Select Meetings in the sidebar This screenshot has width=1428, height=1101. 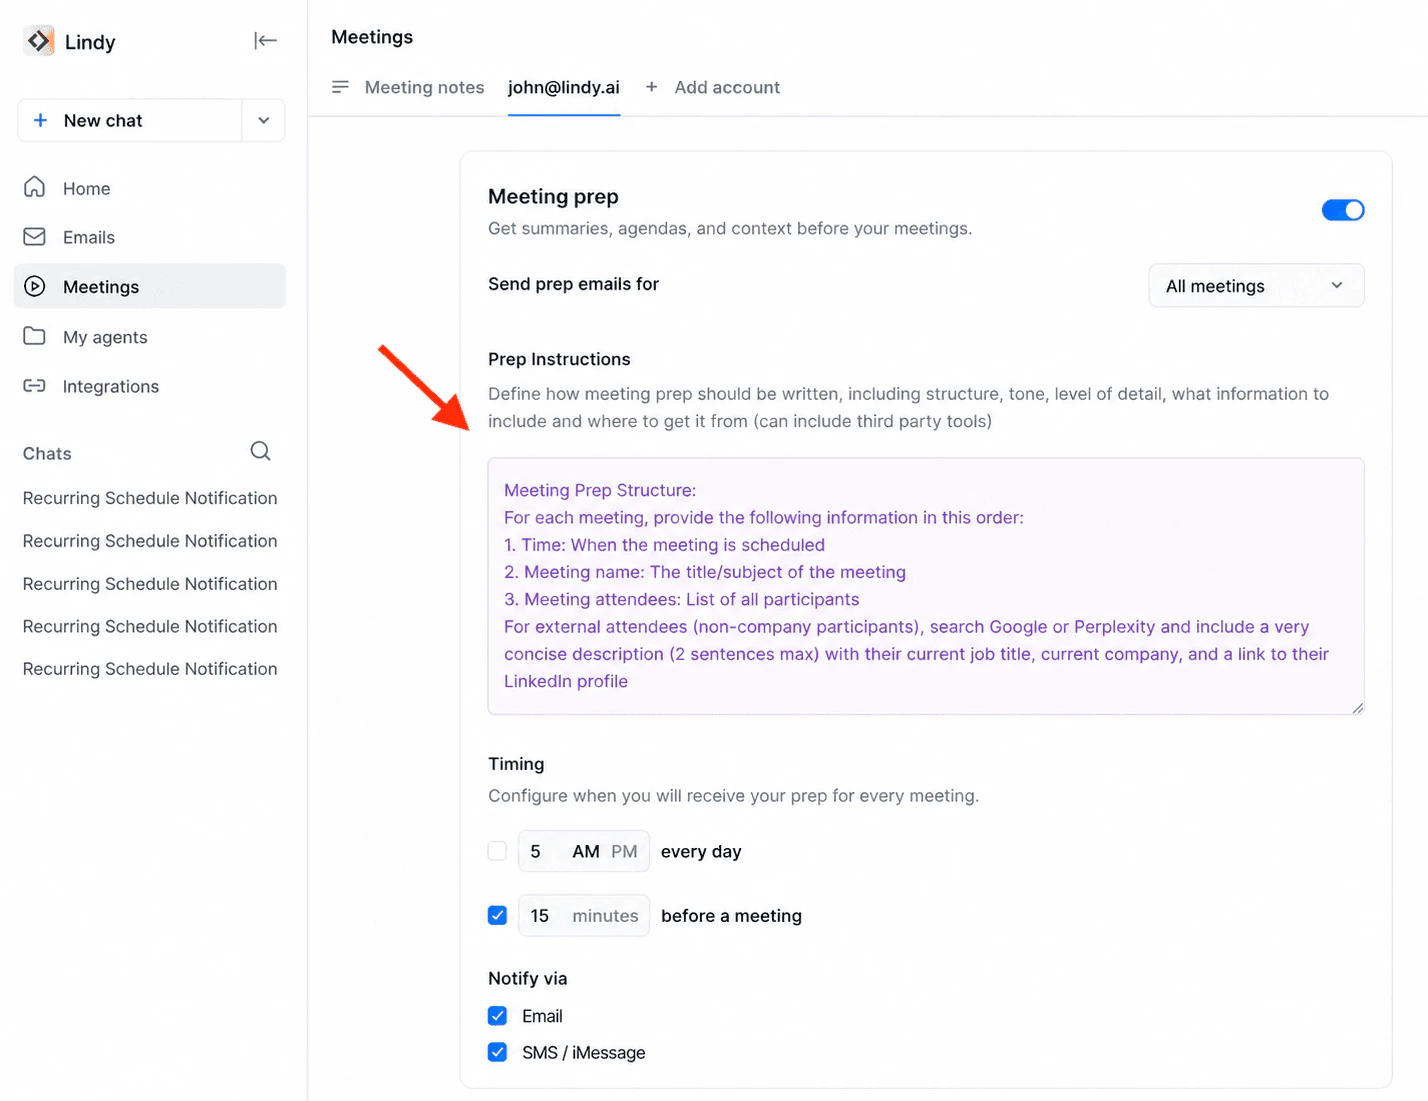click(150, 286)
